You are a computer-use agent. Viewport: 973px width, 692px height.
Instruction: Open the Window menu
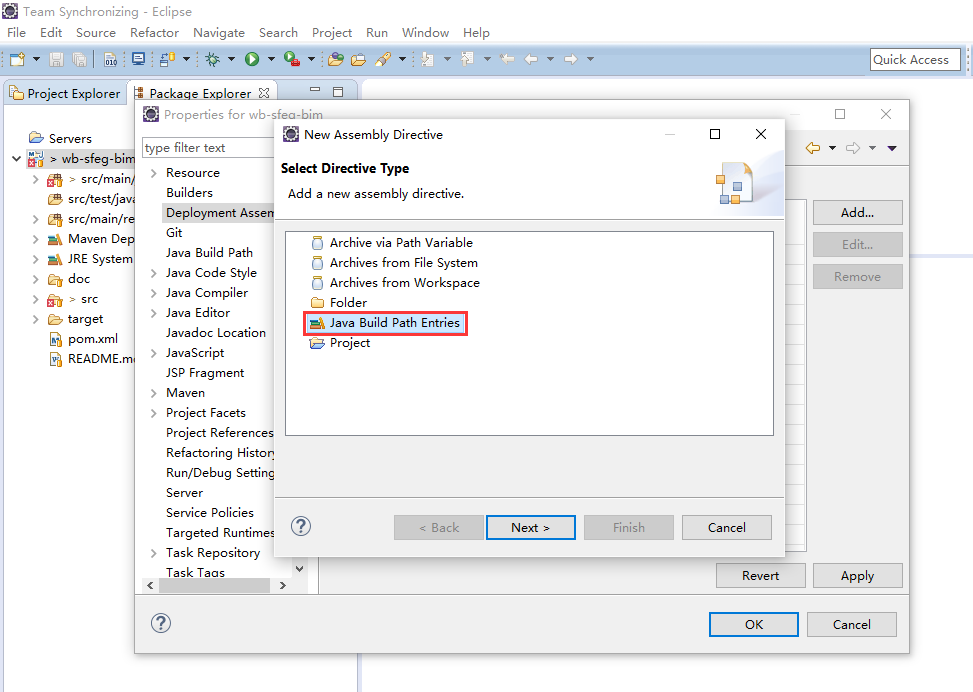pyautogui.click(x=425, y=33)
